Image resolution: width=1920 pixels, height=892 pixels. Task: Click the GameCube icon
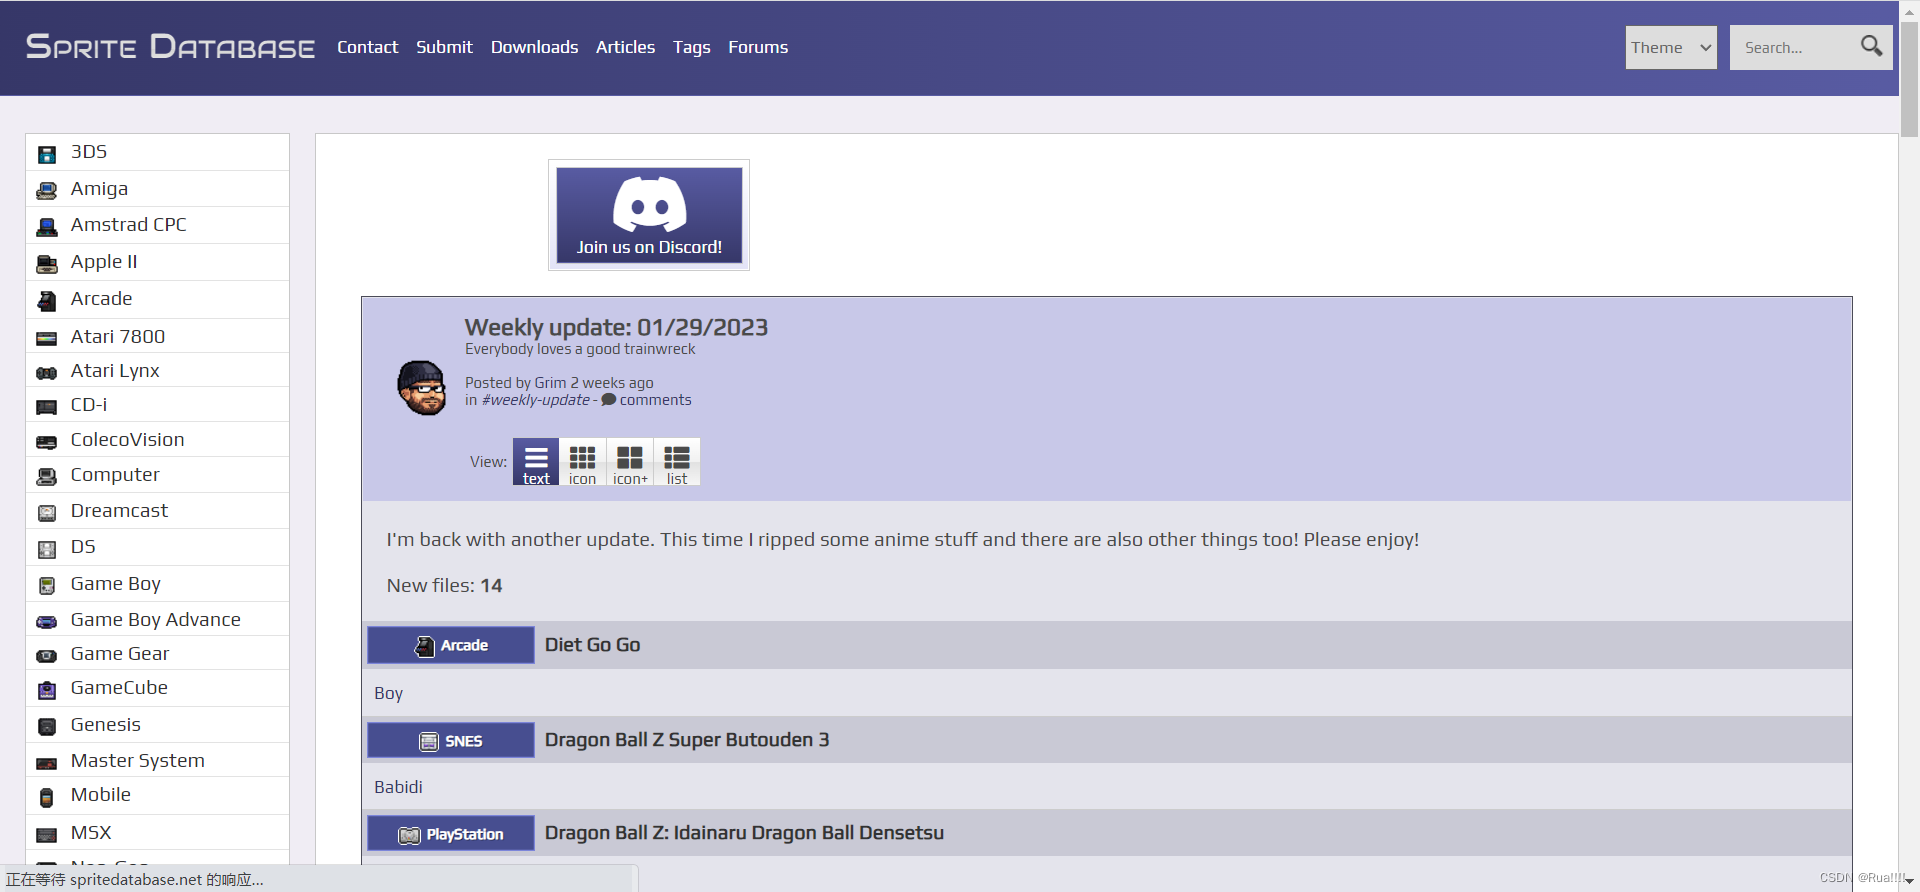47,690
